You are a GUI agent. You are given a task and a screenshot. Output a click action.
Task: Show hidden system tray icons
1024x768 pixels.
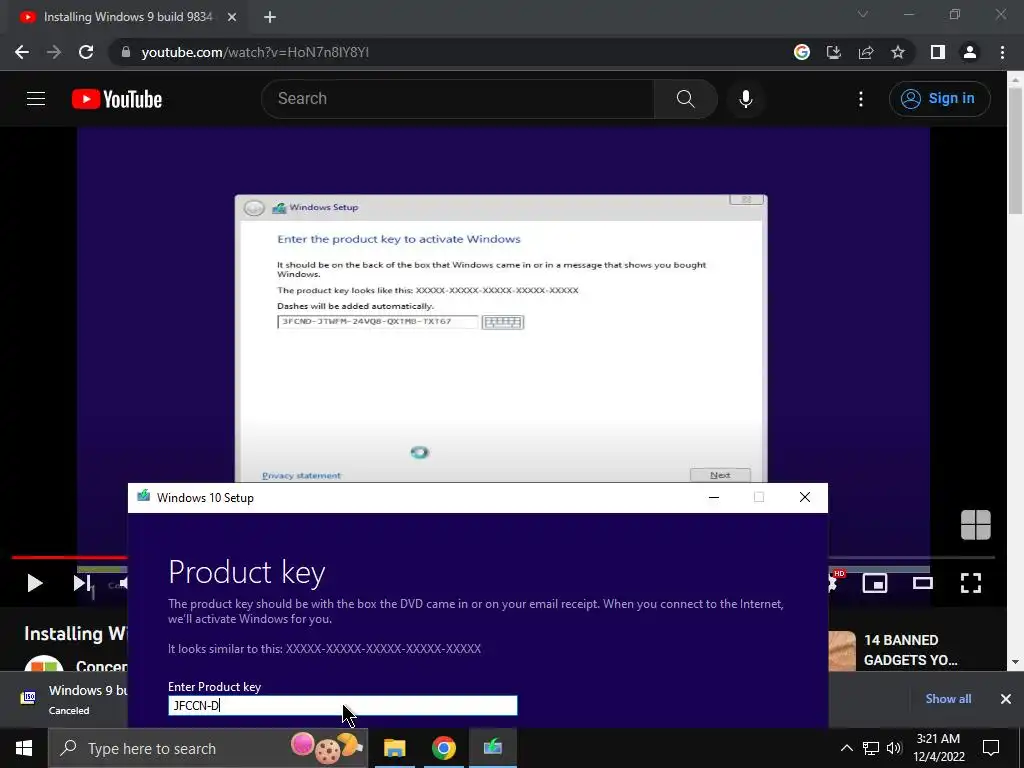846,748
